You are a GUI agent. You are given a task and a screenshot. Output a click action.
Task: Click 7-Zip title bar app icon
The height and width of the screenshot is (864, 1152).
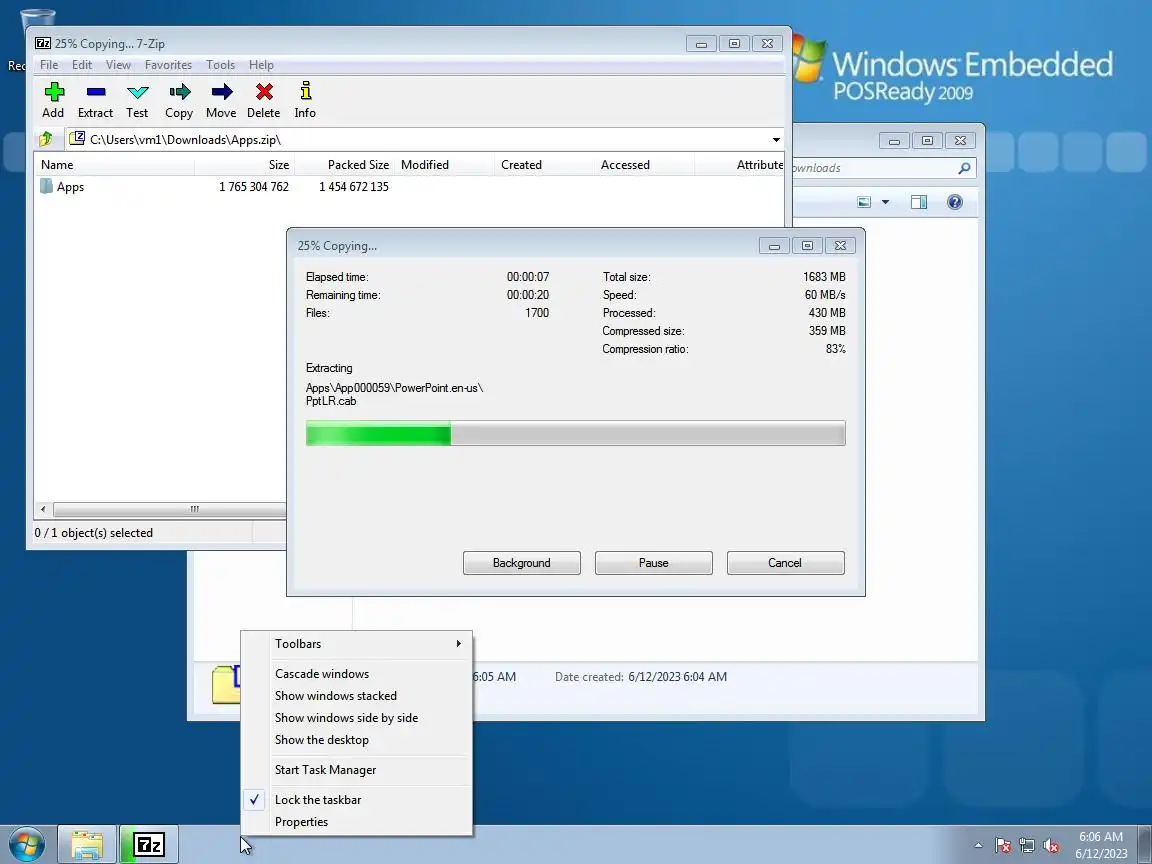(43, 43)
